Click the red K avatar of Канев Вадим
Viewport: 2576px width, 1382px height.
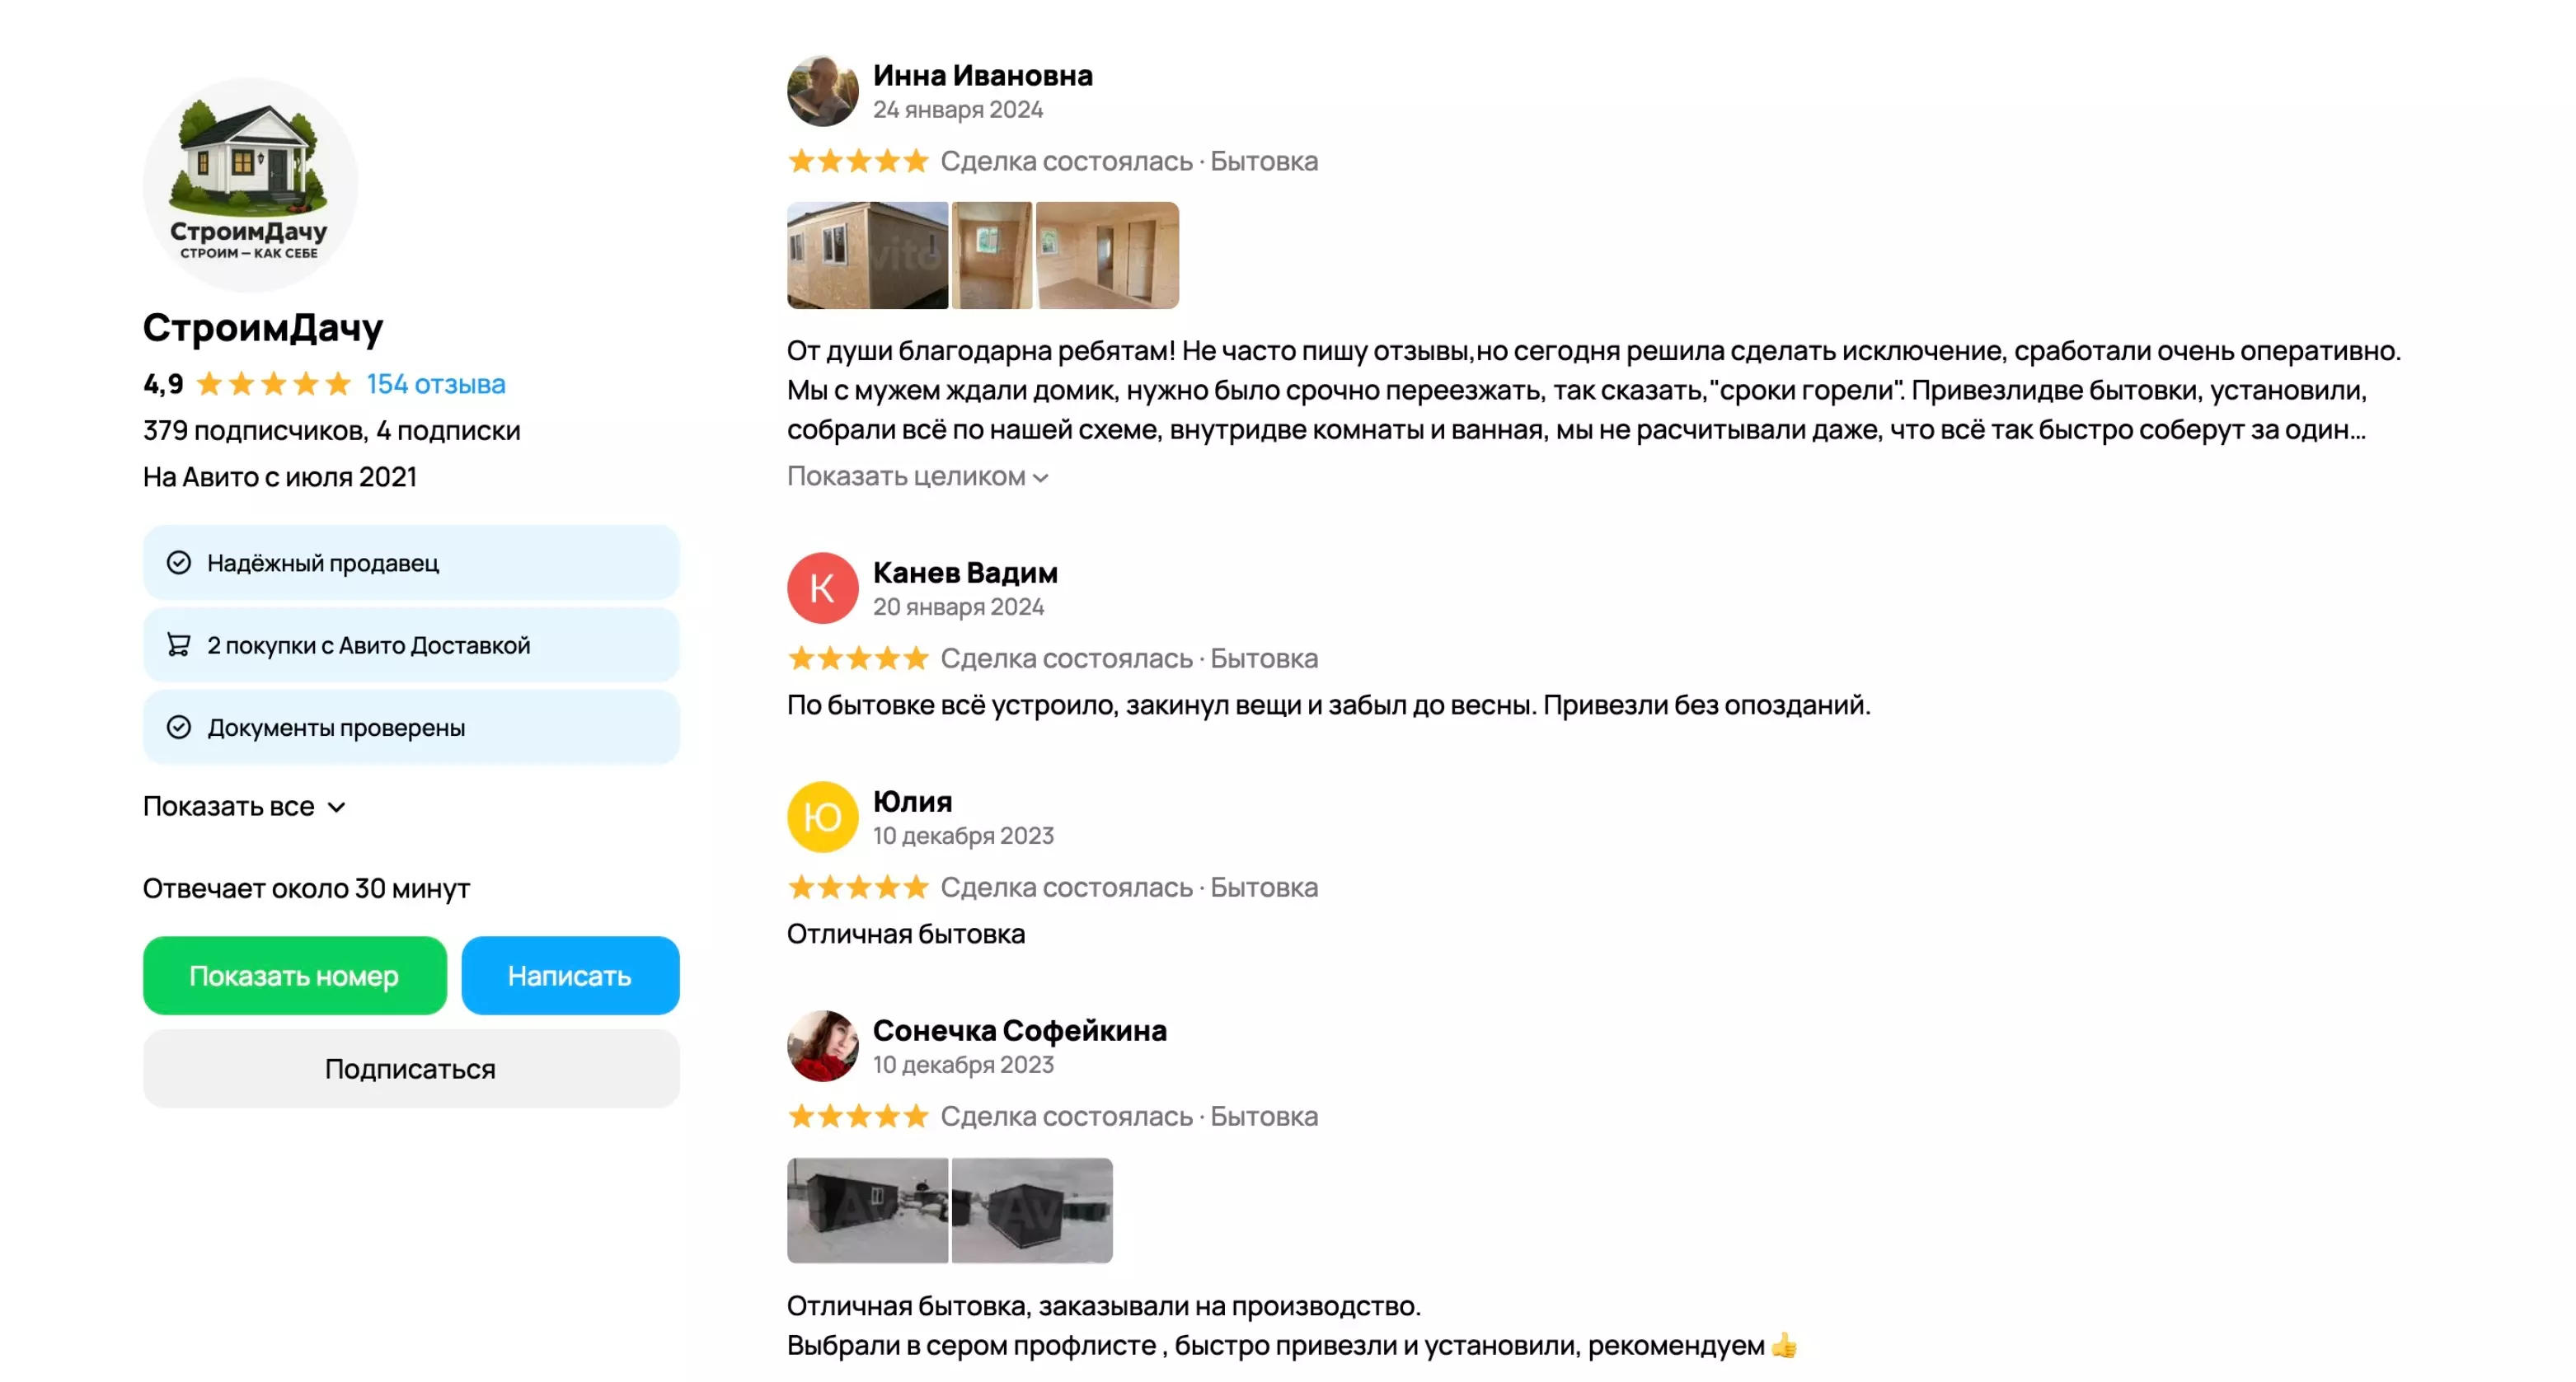pos(822,588)
